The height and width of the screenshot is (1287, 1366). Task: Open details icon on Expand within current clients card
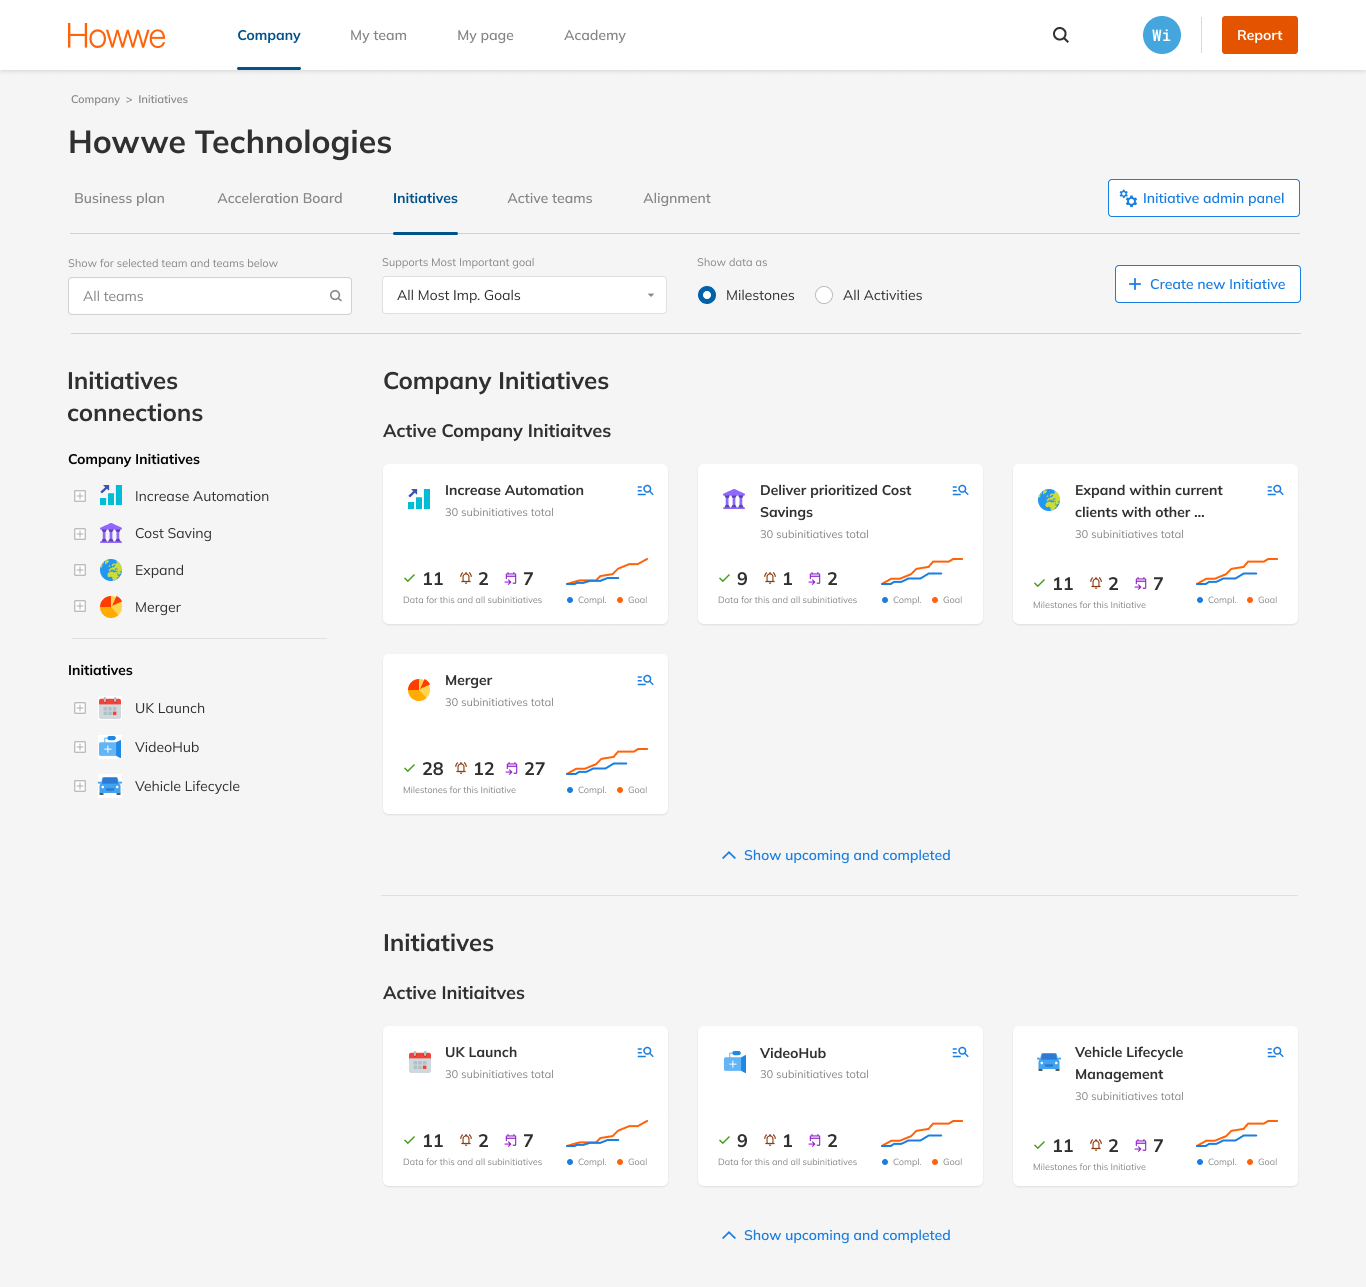[x=1275, y=490]
